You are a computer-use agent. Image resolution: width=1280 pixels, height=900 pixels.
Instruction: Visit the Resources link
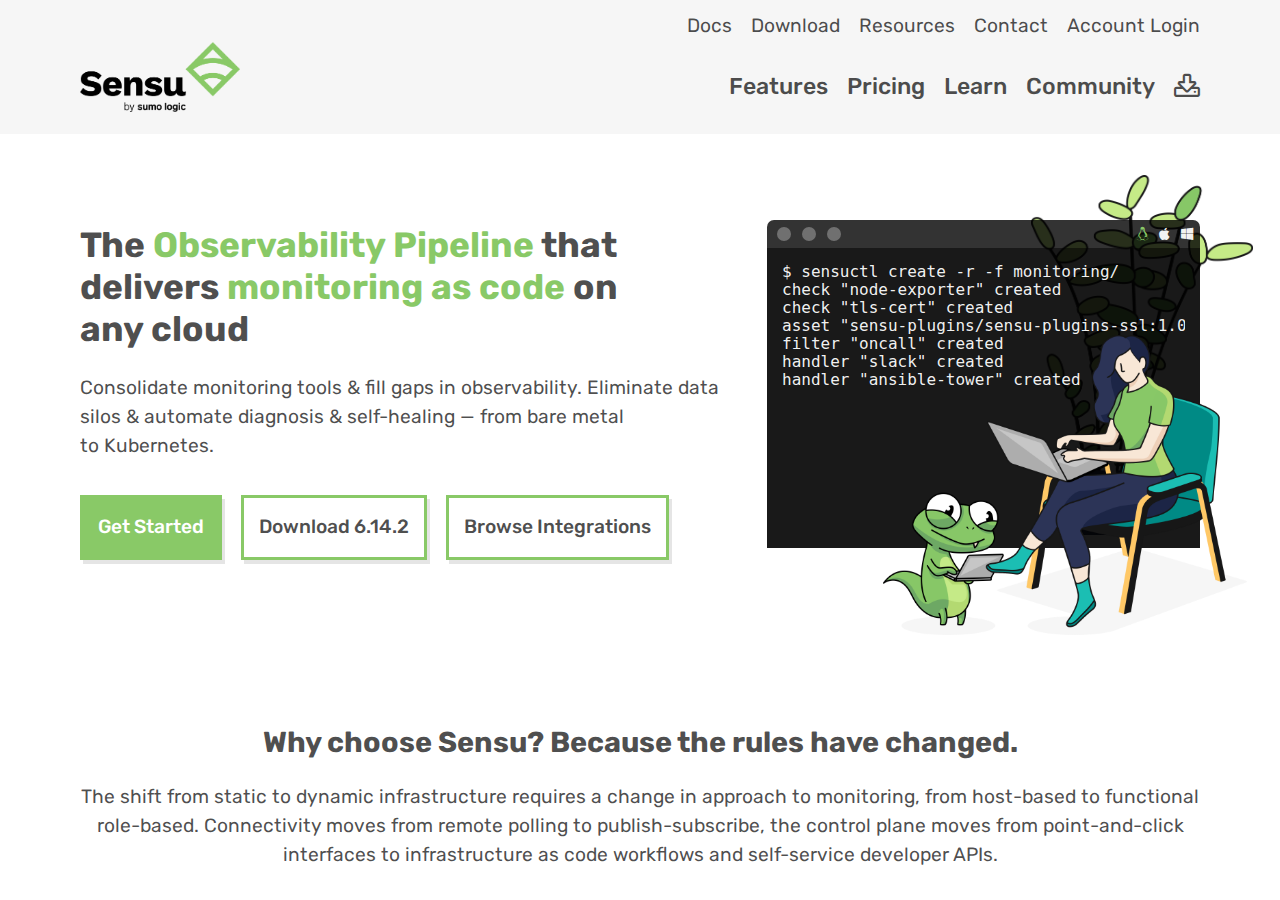click(x=907, y=26)
